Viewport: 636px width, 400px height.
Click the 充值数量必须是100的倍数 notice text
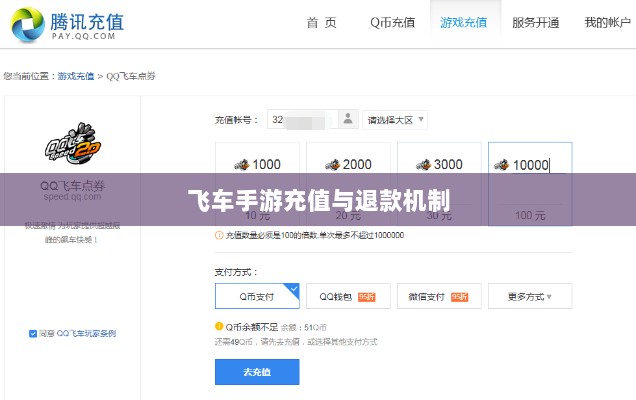[315, 235]
